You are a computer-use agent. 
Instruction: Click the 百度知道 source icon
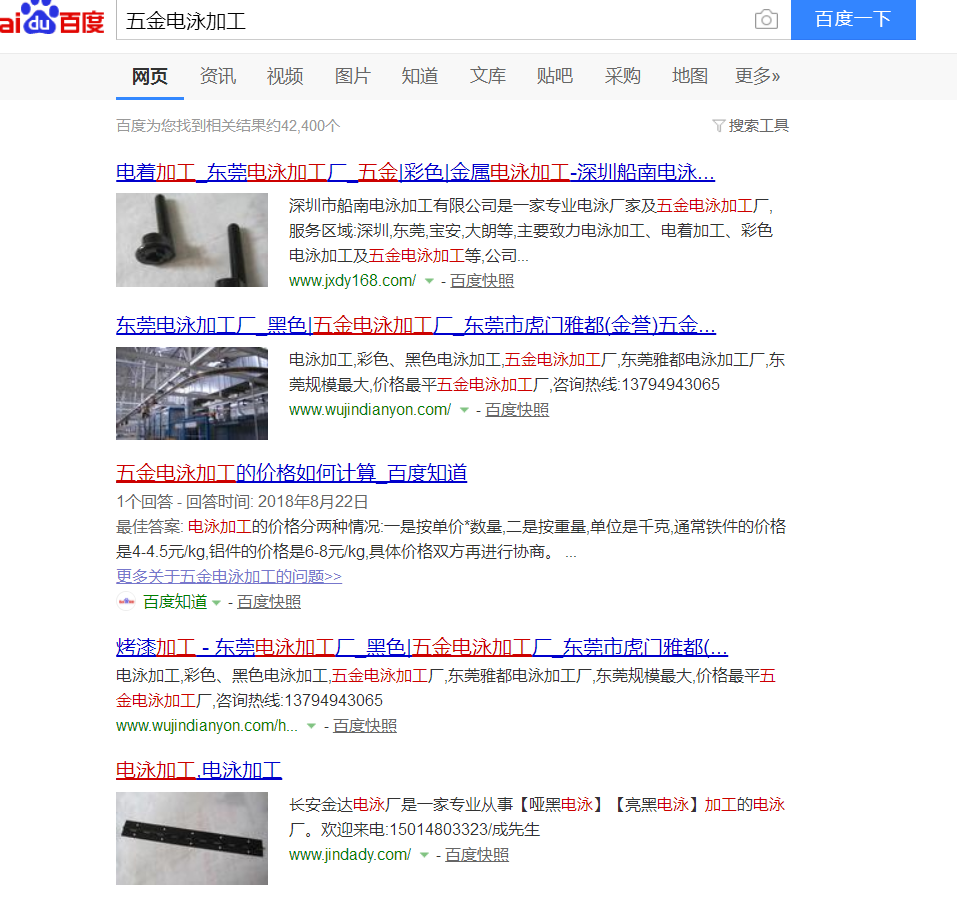126,602
